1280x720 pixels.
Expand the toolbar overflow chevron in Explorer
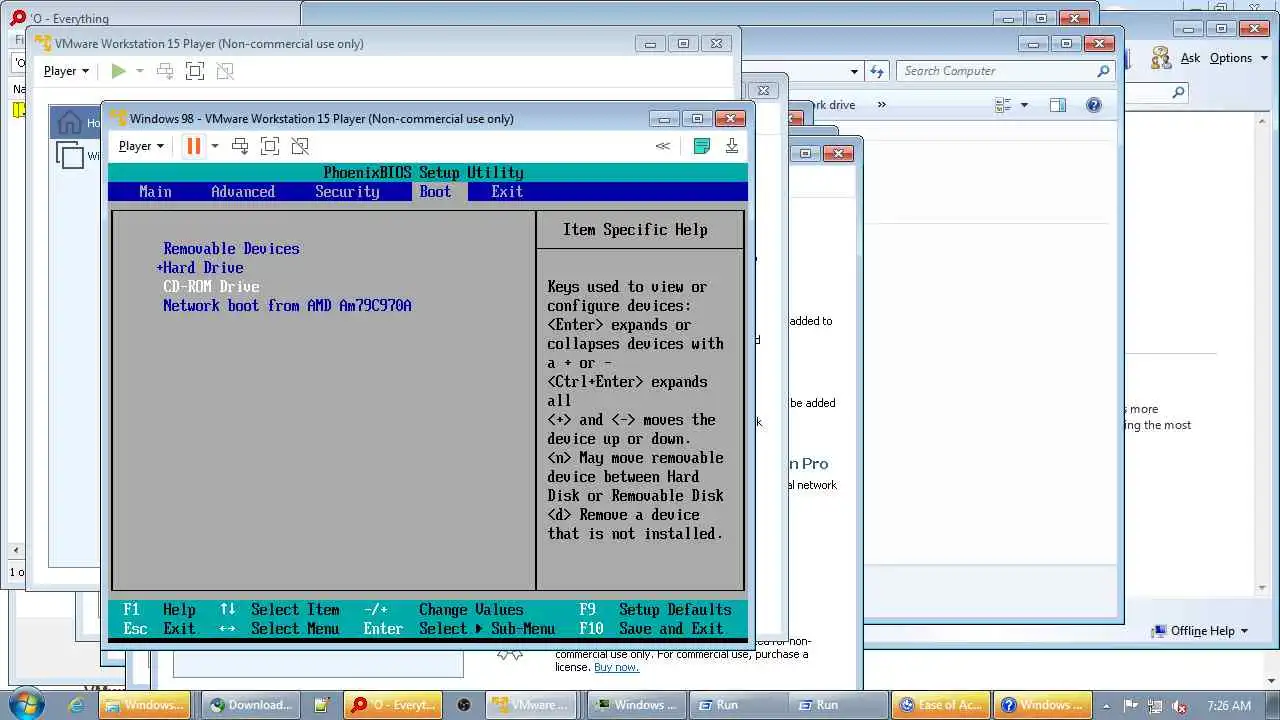[881, 104]
